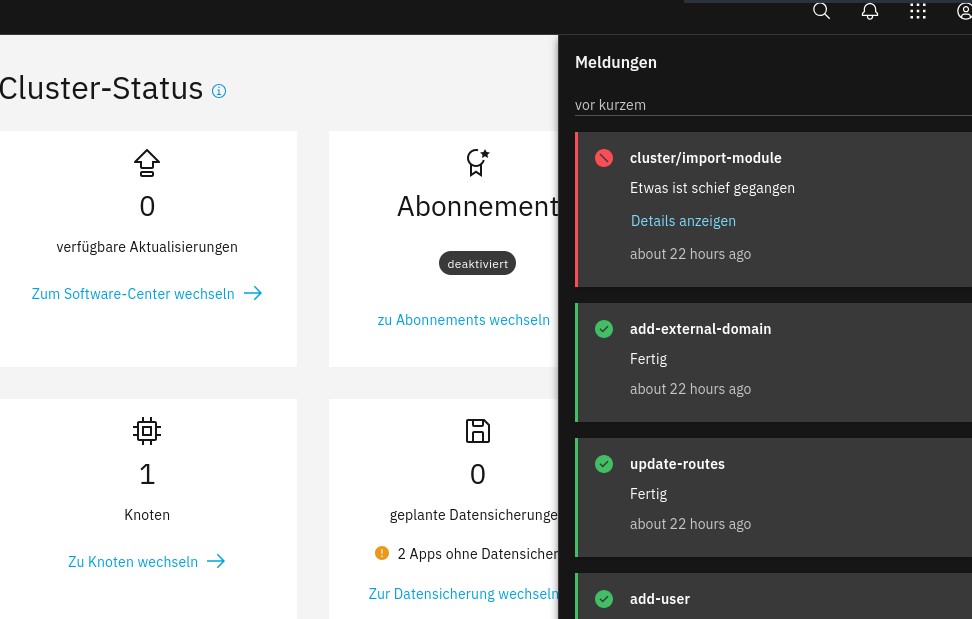Click the subscription badge icon
Image resolution: width=972 pixels, height=619 pixels.
point(477,162)
